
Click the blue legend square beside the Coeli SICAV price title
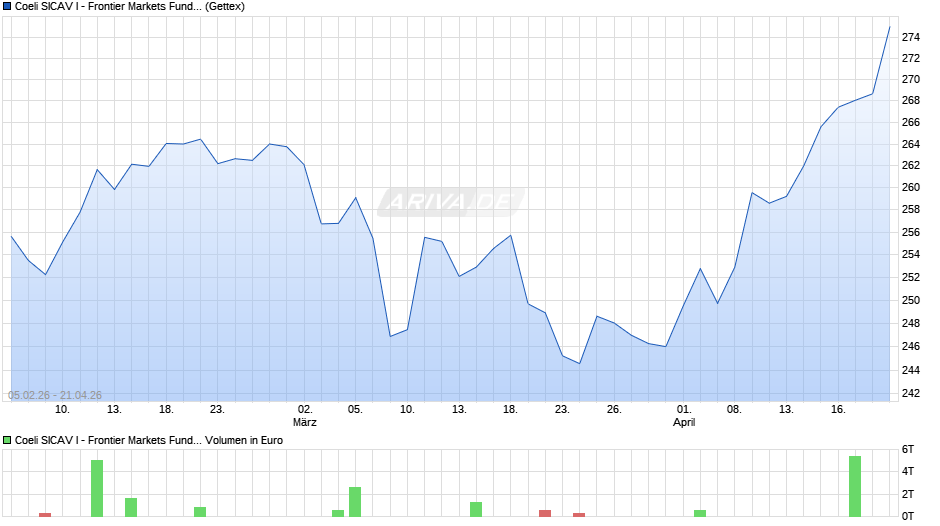pyautogui.click(x=7, y=7)
